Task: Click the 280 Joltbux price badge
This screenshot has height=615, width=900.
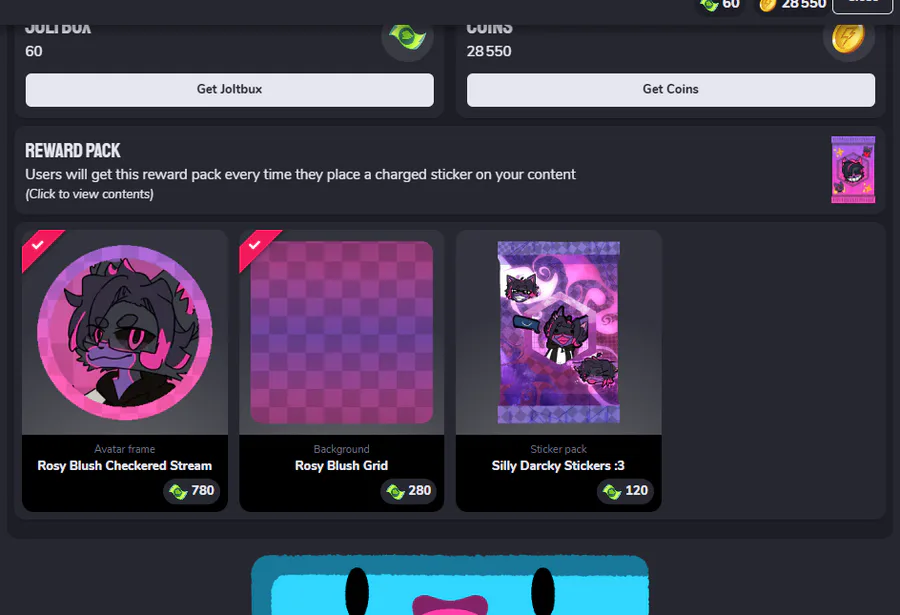Action: (408, 491)
